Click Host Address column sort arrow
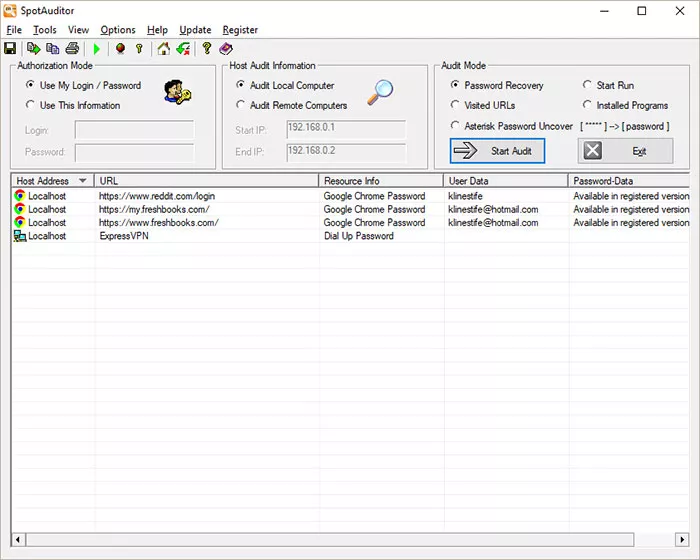This screenshot has height=560, width=700. click(x=83, y=181)
